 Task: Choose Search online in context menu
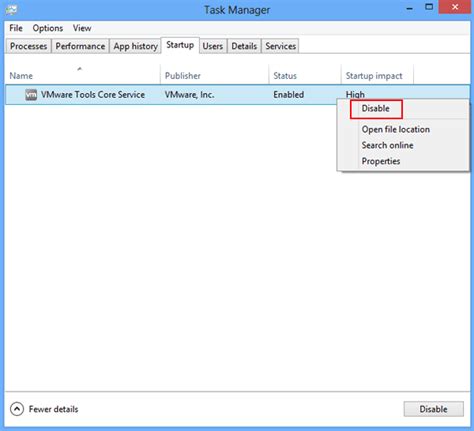[x=387, y=145]
